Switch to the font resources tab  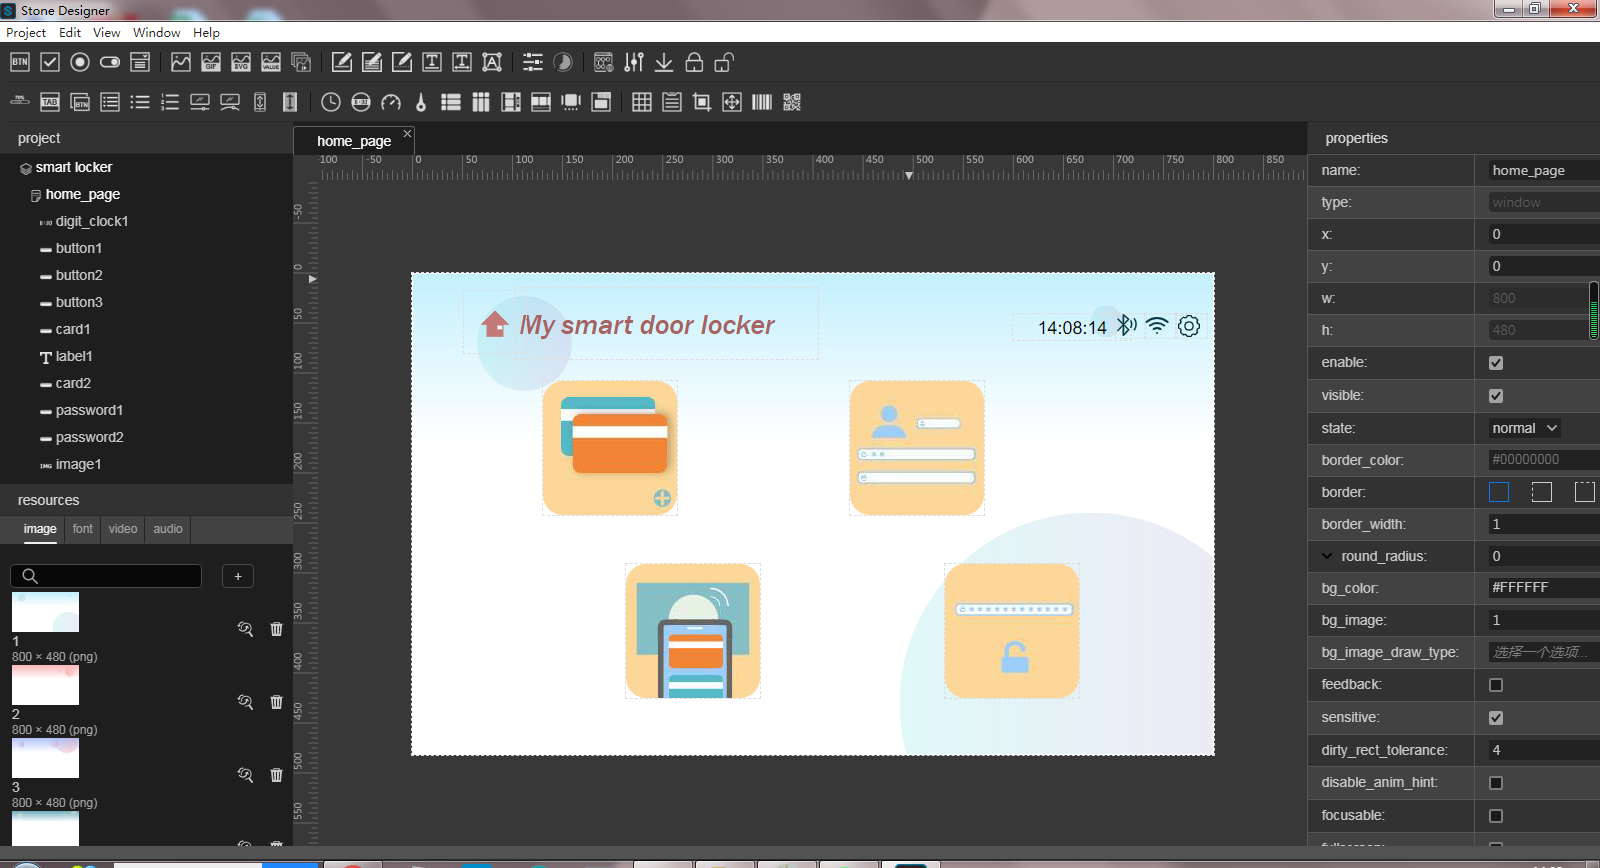tap(83, 529)
